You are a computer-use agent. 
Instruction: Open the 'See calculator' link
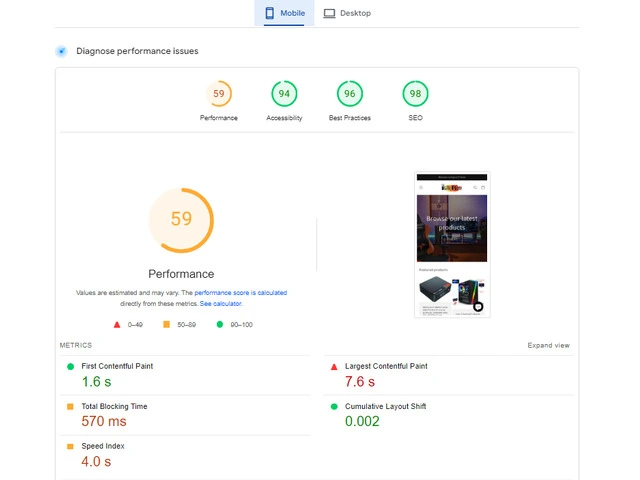pos(221,304)
